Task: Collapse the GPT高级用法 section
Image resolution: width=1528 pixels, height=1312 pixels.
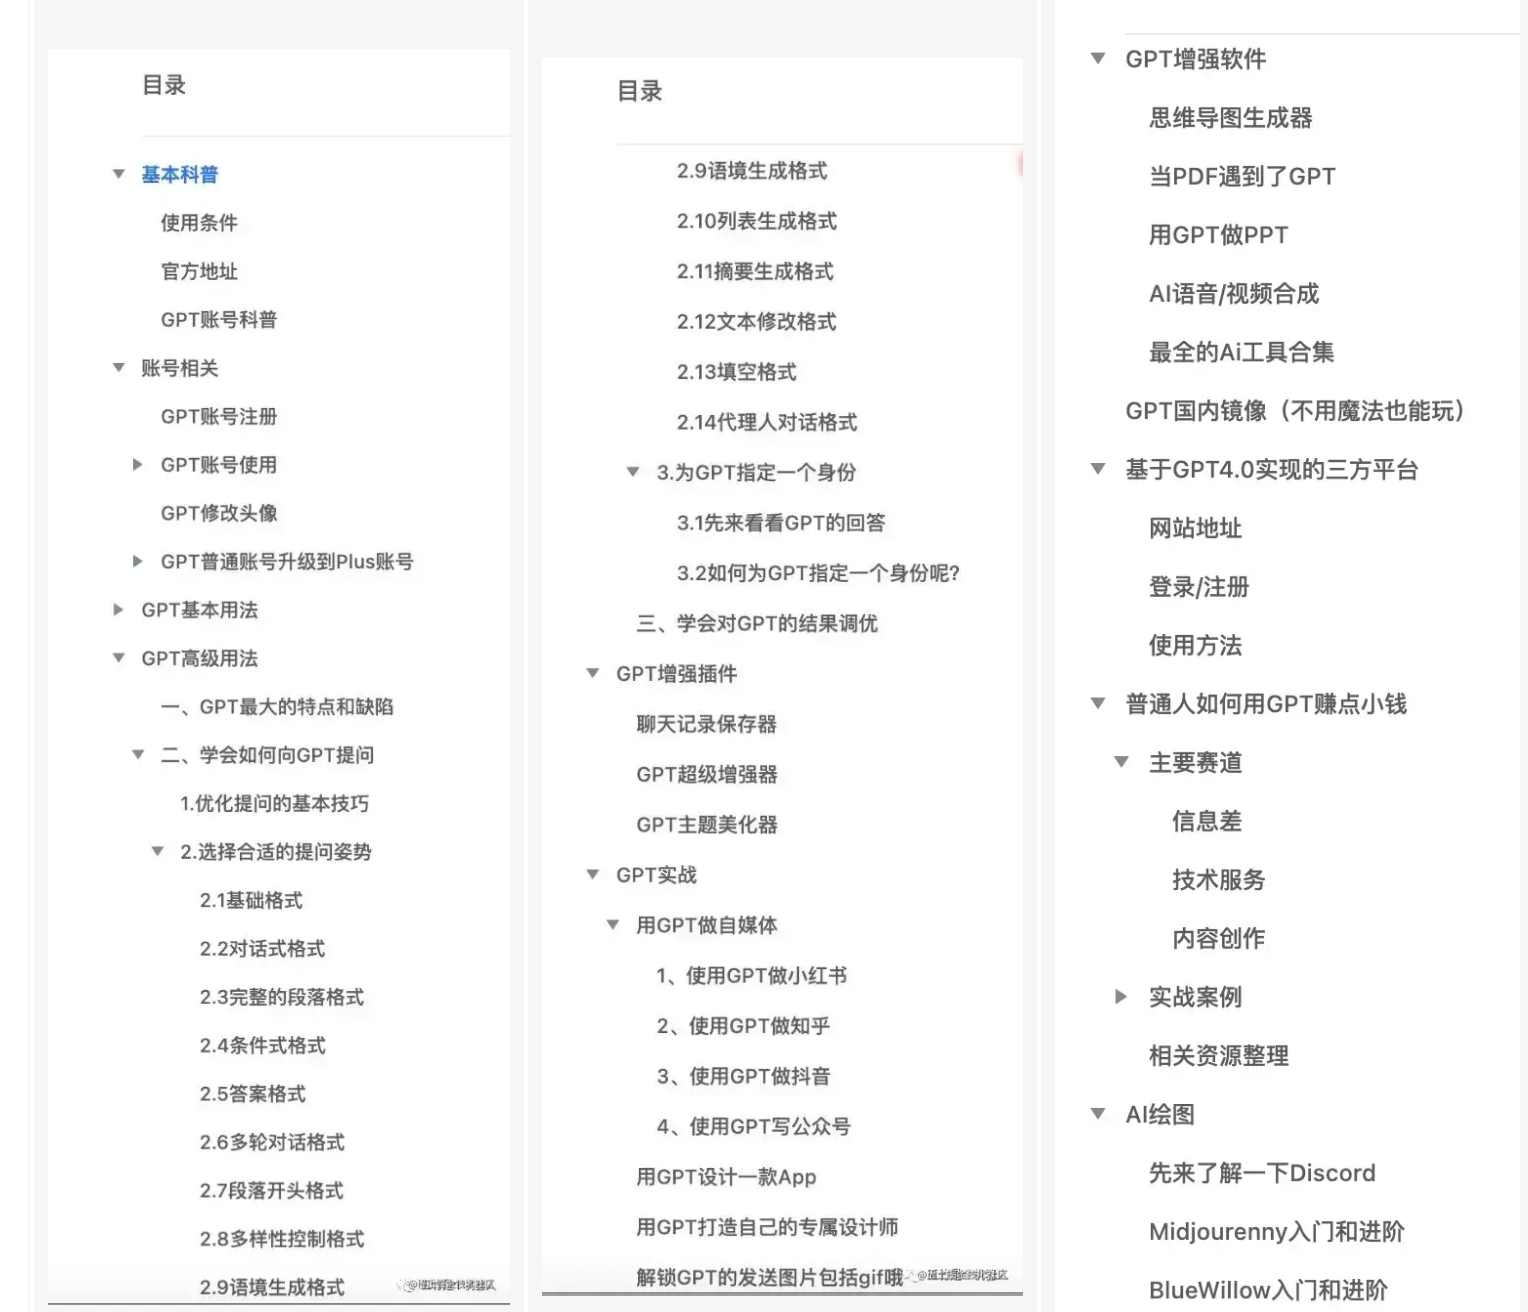Action: coord(119,658)
